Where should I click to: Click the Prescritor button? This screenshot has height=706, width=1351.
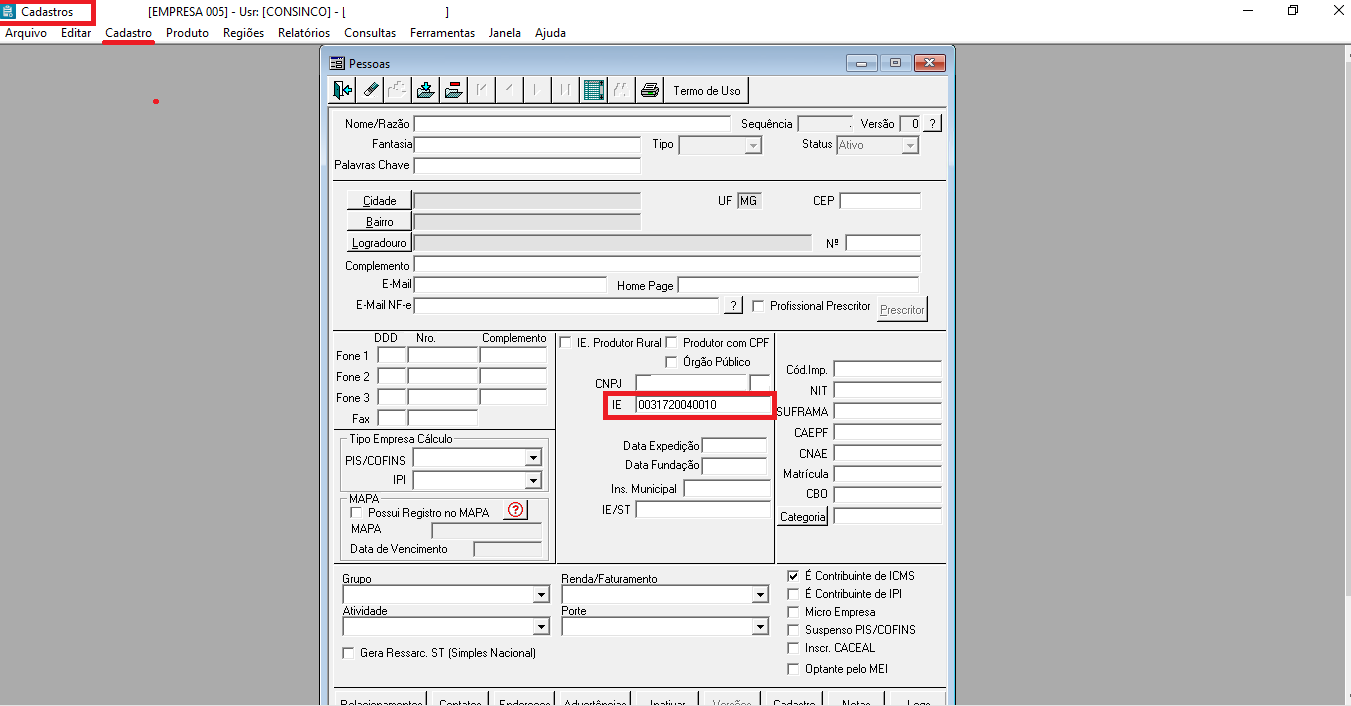point(902,309)
